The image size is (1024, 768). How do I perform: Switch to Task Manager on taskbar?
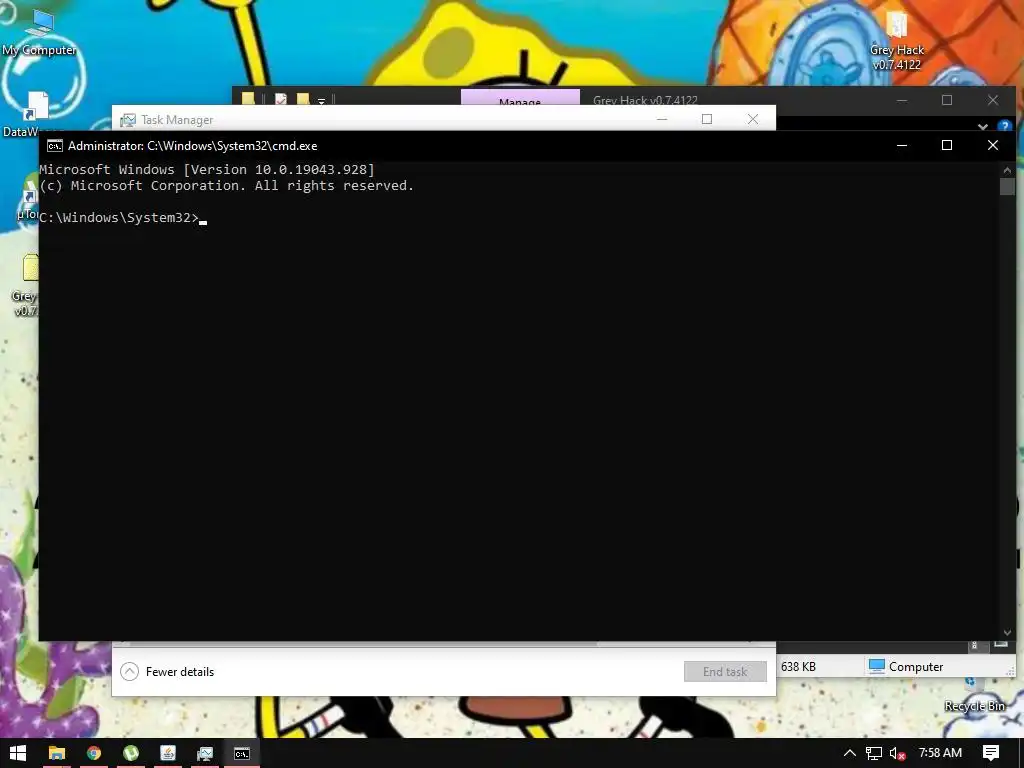pos(205,753)
